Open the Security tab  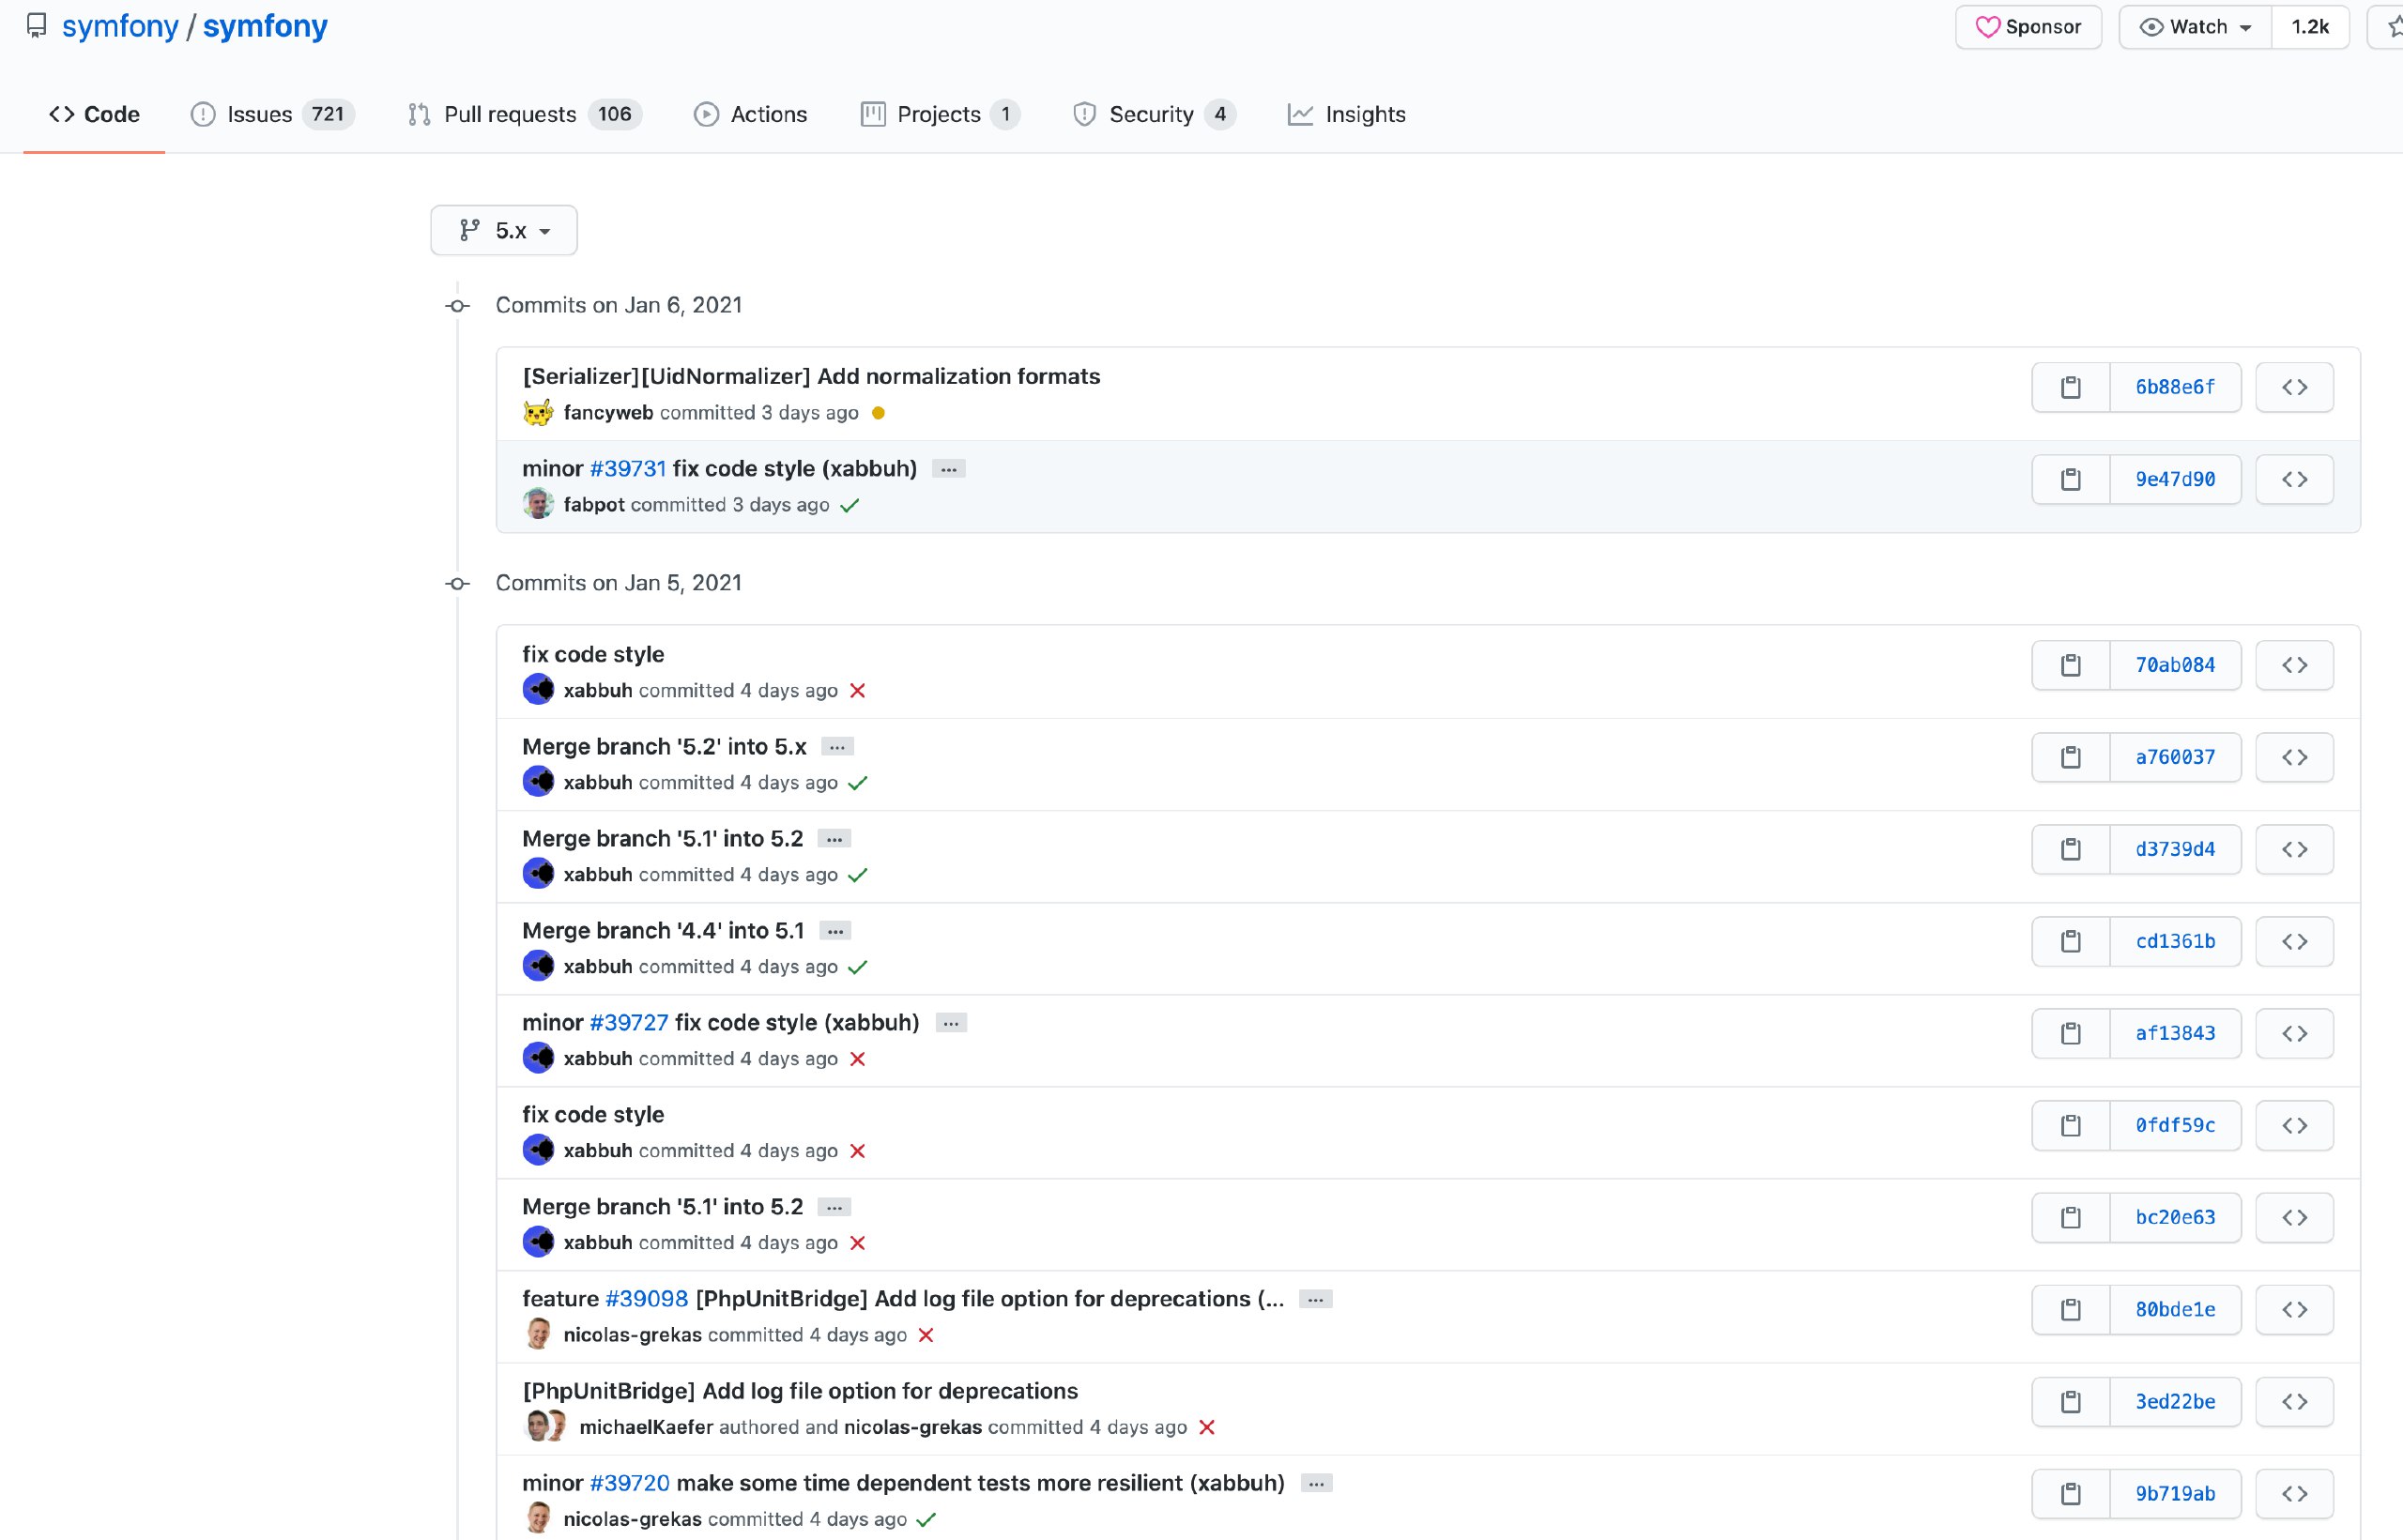(x=1154, y=114)
